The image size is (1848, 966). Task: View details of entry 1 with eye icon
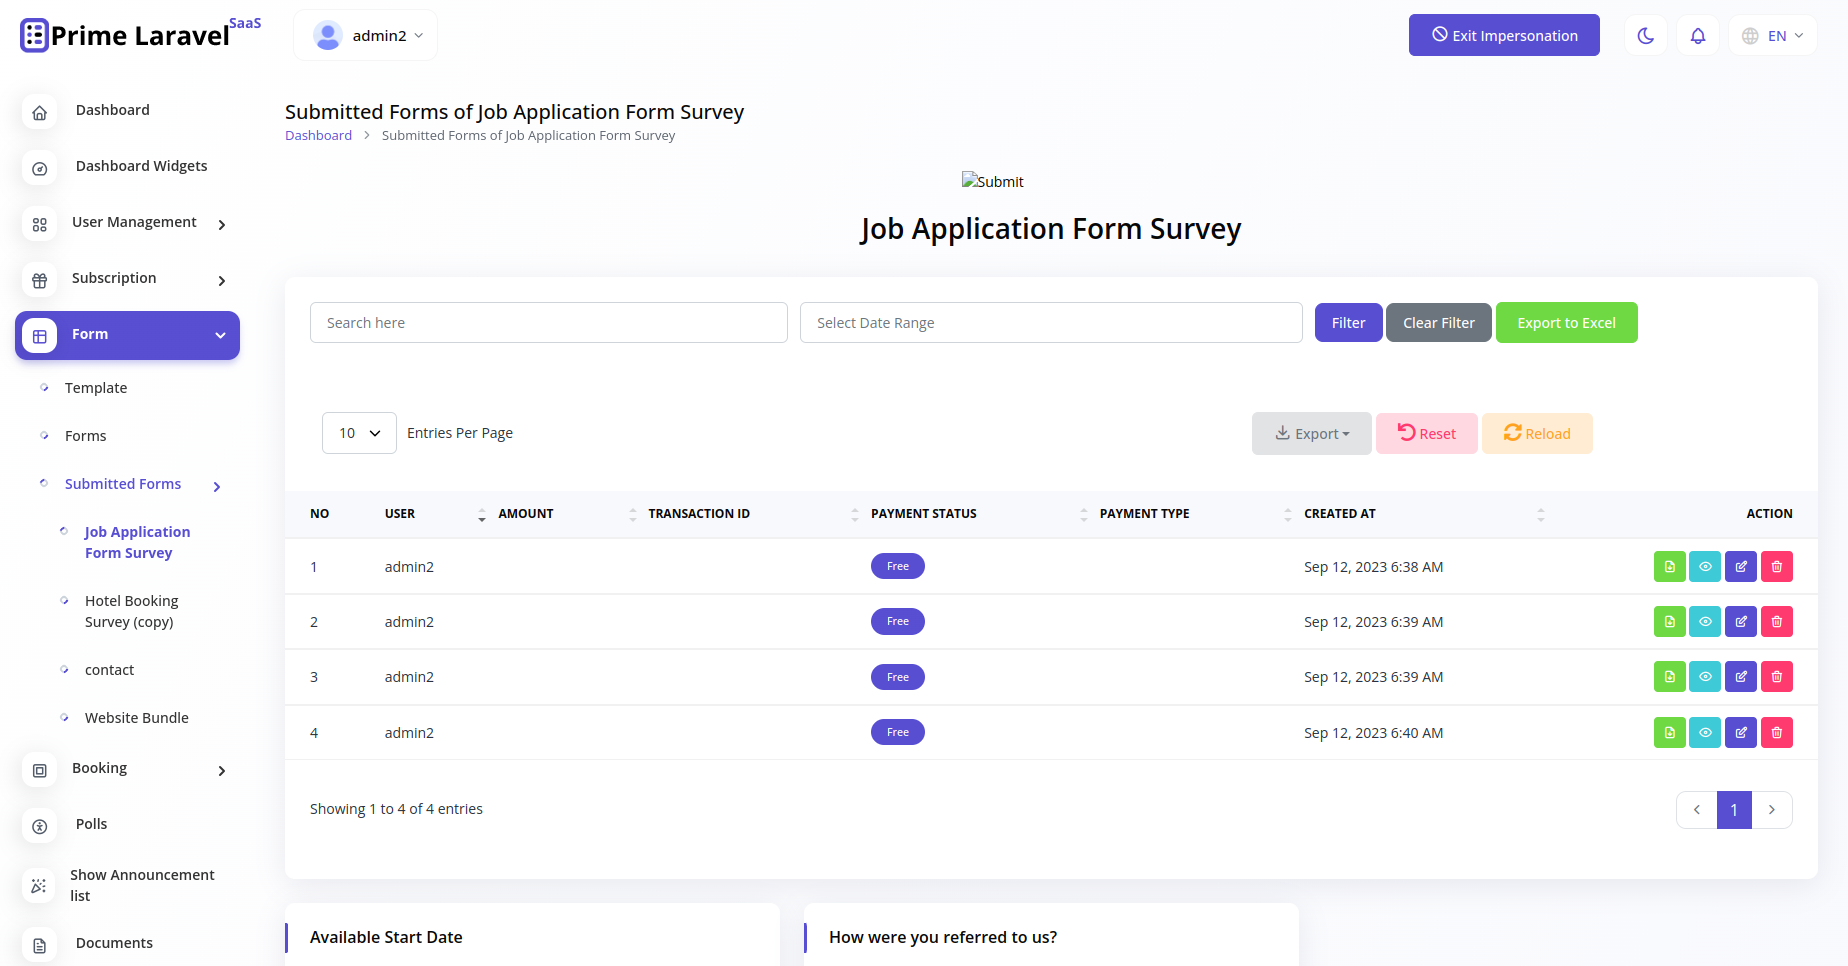point(1705,566)
